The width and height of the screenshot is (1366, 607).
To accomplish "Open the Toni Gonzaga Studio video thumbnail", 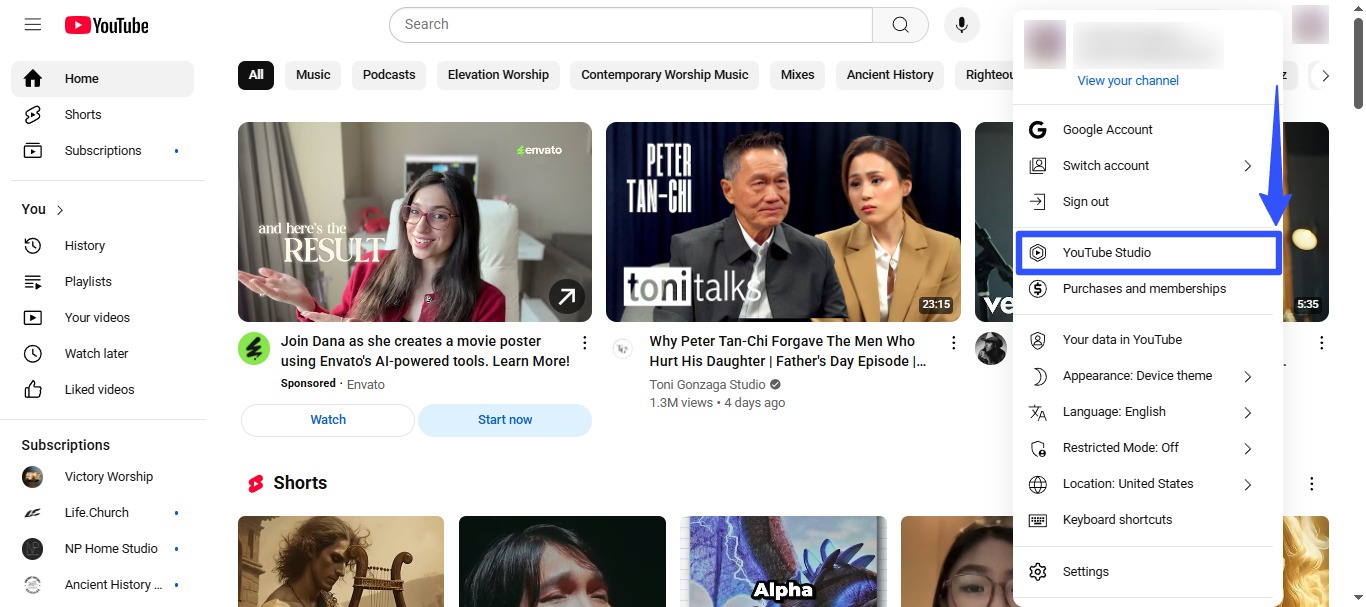I will 783,221.
